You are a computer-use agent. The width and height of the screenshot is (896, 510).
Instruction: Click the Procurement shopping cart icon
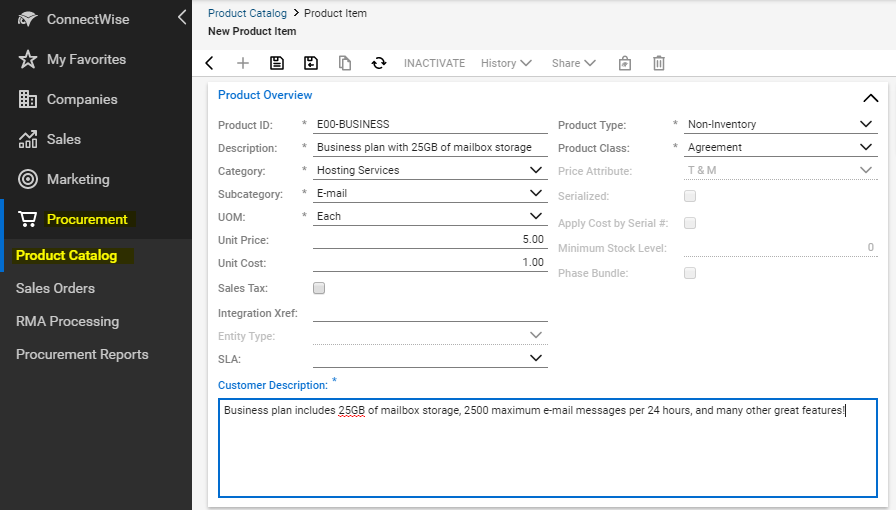coord(27,219)
